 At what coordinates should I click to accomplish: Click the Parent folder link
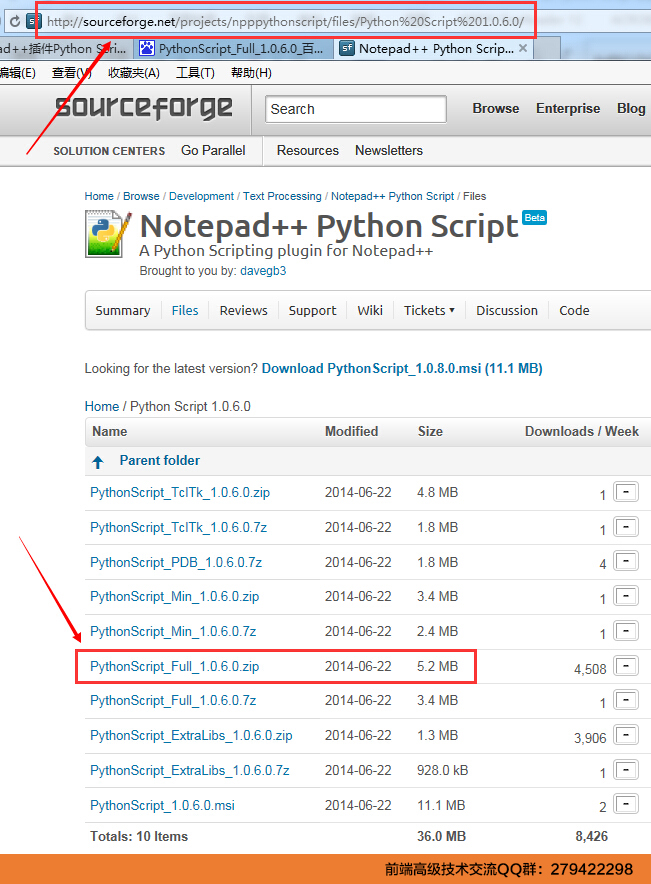pyautogui.click(x=160, y=461)
